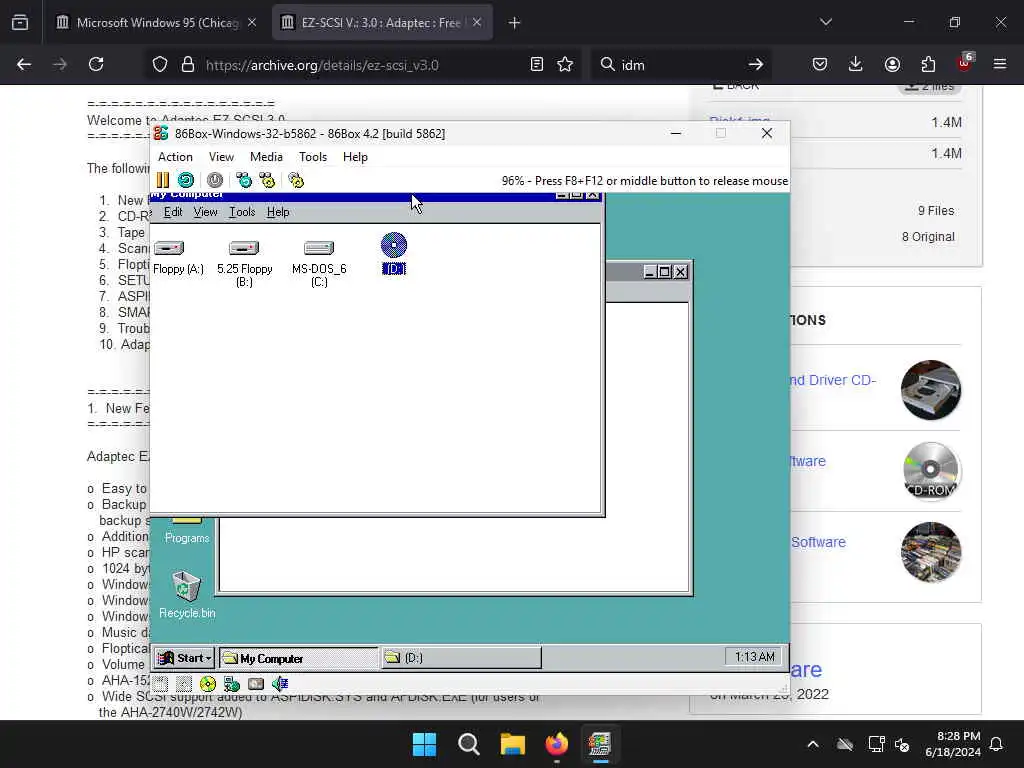The image size is (1024, 768).
Task: Click the Software shelf thumbnail
Action: pyautogui.click(x=931, y=552)
